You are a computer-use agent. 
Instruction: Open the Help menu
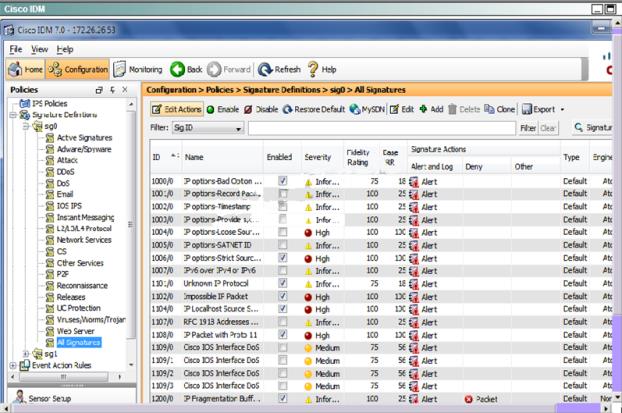tap(65, 49)
